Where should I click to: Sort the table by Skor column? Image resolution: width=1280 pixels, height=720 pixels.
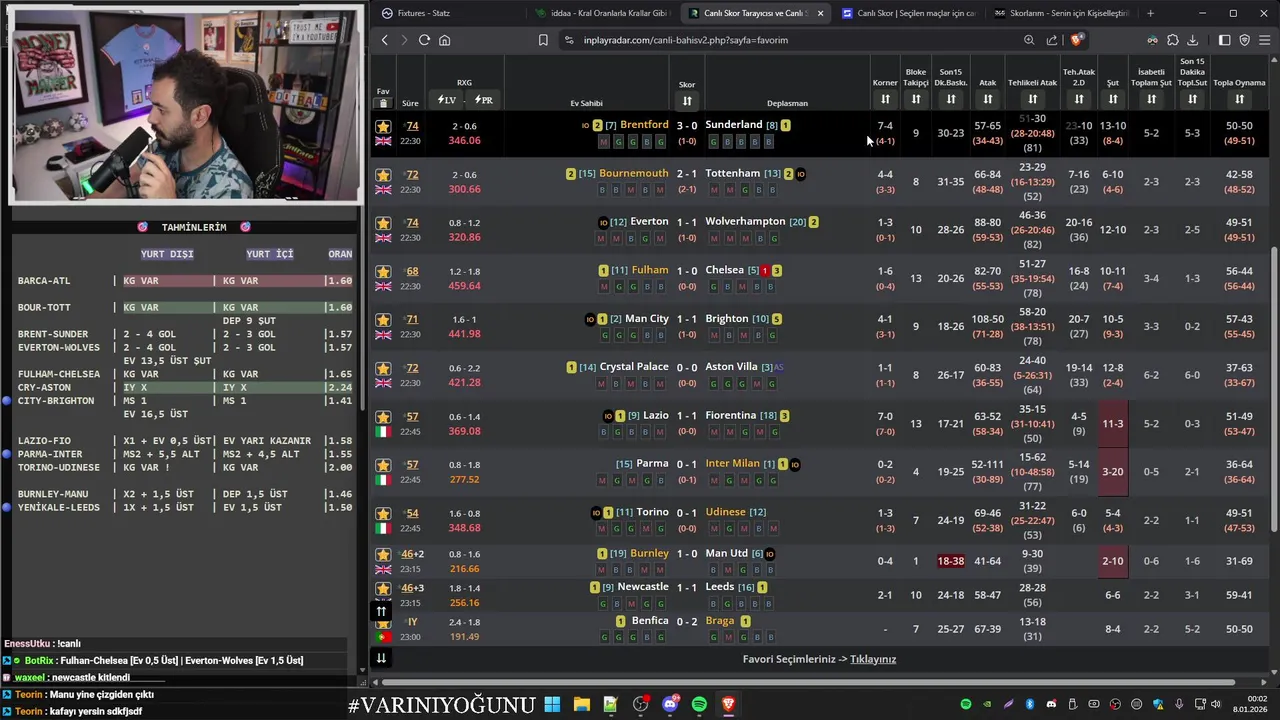point(687,101)
